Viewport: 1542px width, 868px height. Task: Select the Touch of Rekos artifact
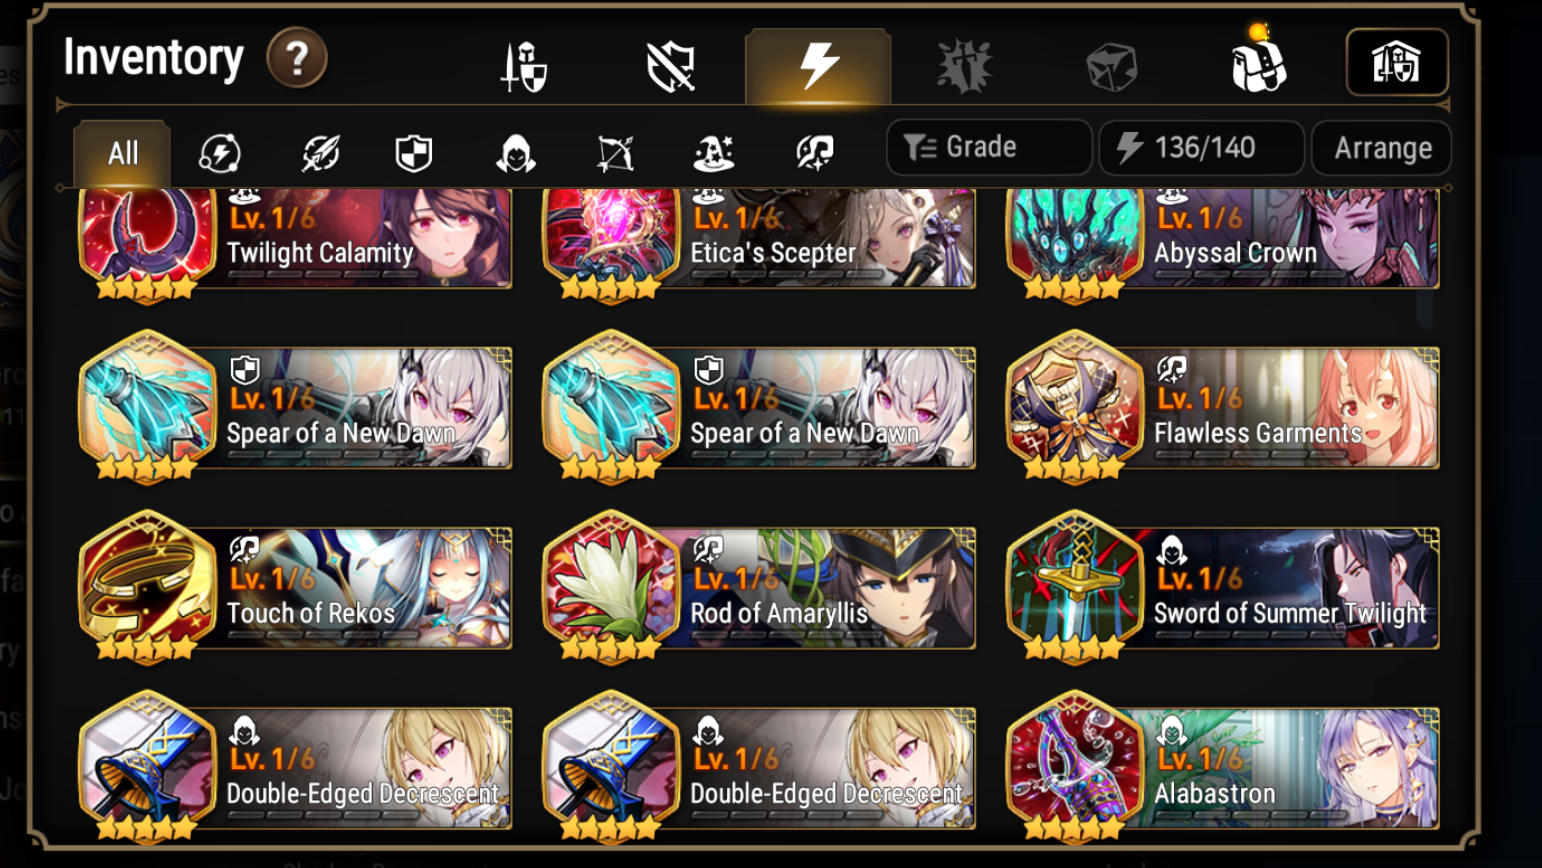(x=296, y=588)
